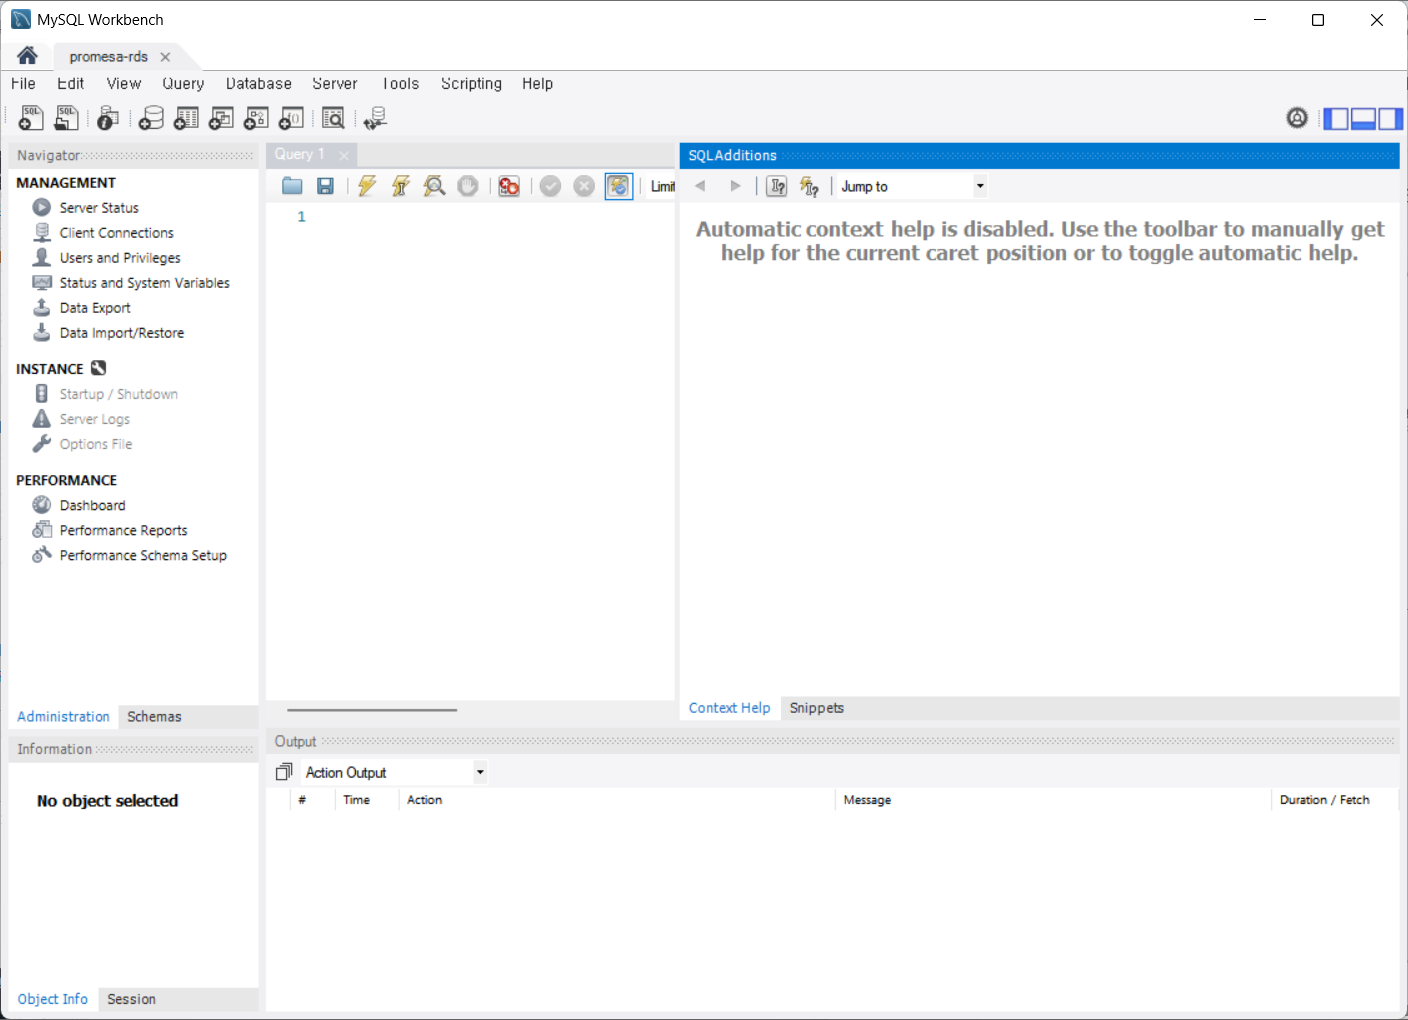The height and width of the screenshot is (1020, 1408).
Task: Open the Edit menu
Action: (x=70, y=84)
